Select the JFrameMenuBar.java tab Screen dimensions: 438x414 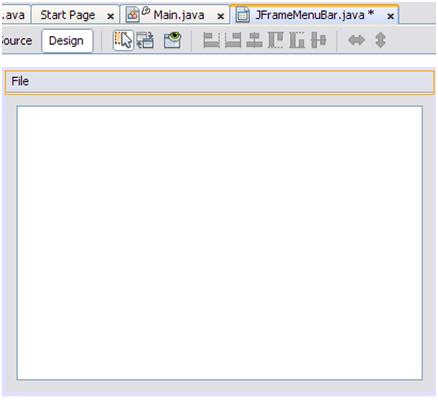click(314, 15)
